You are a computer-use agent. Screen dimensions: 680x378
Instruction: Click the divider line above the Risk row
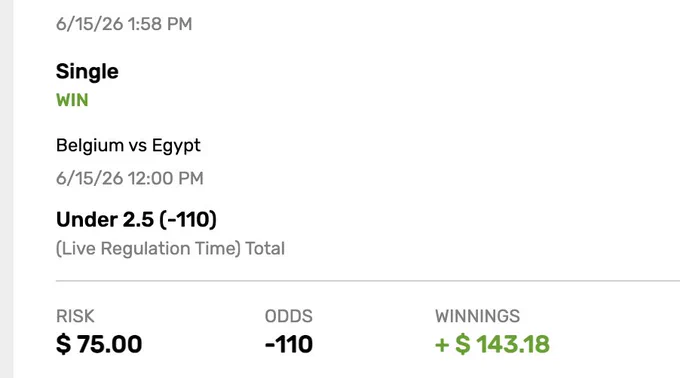point(368,280)
